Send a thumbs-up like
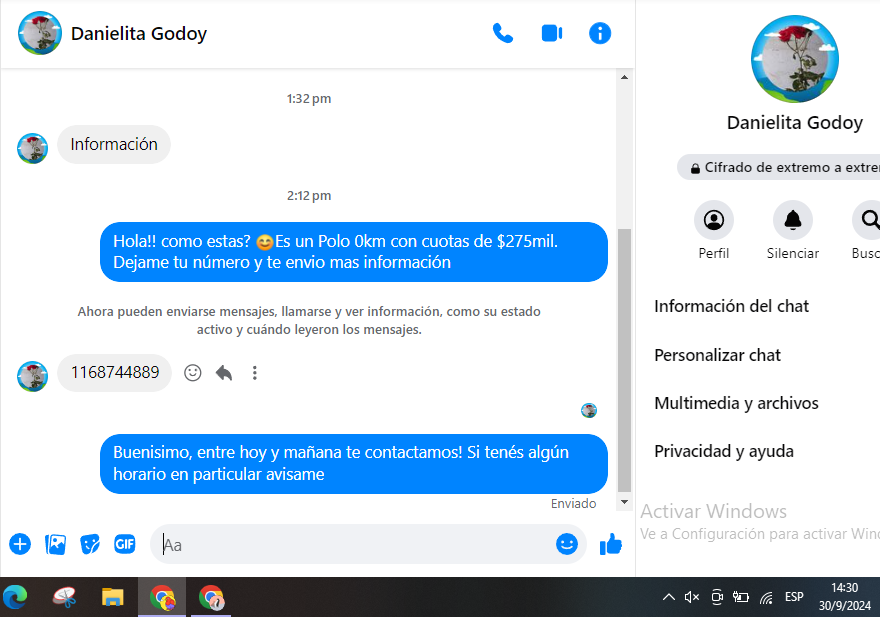 (x=610, y=544)
